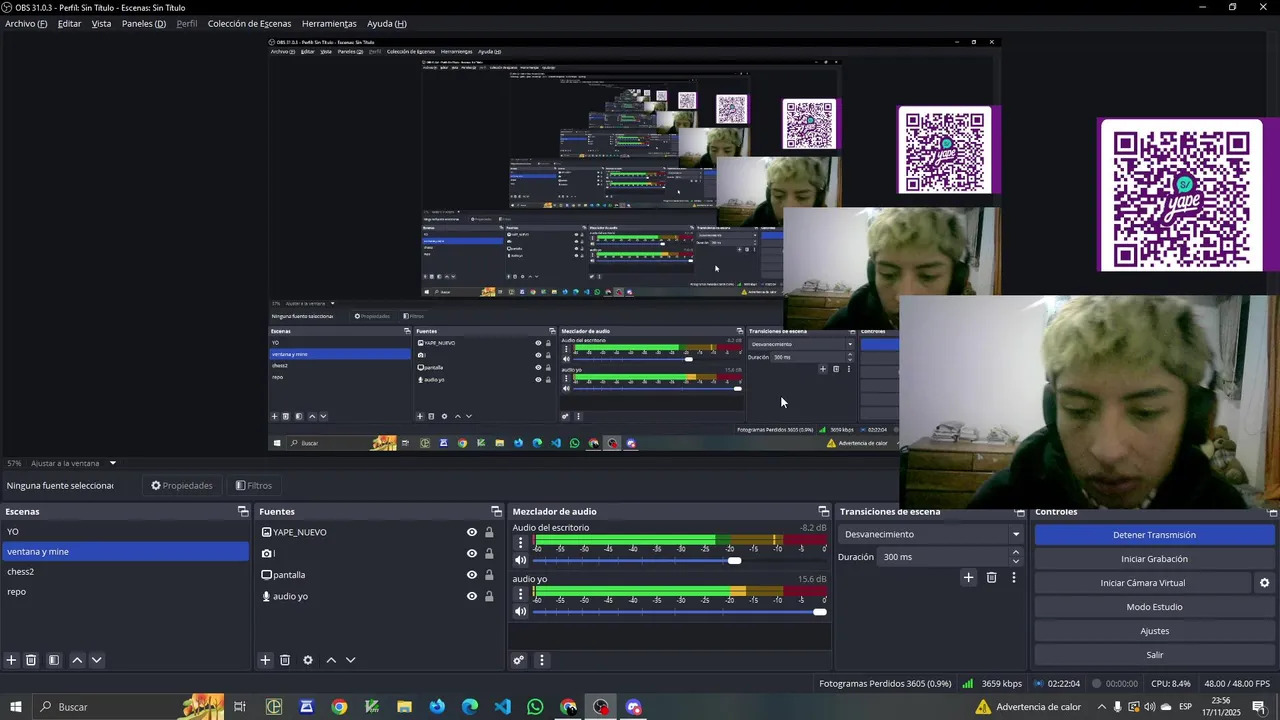Lock the pantalla source
This screenshot has height=720, width=1280.
[x=489, y=575]
